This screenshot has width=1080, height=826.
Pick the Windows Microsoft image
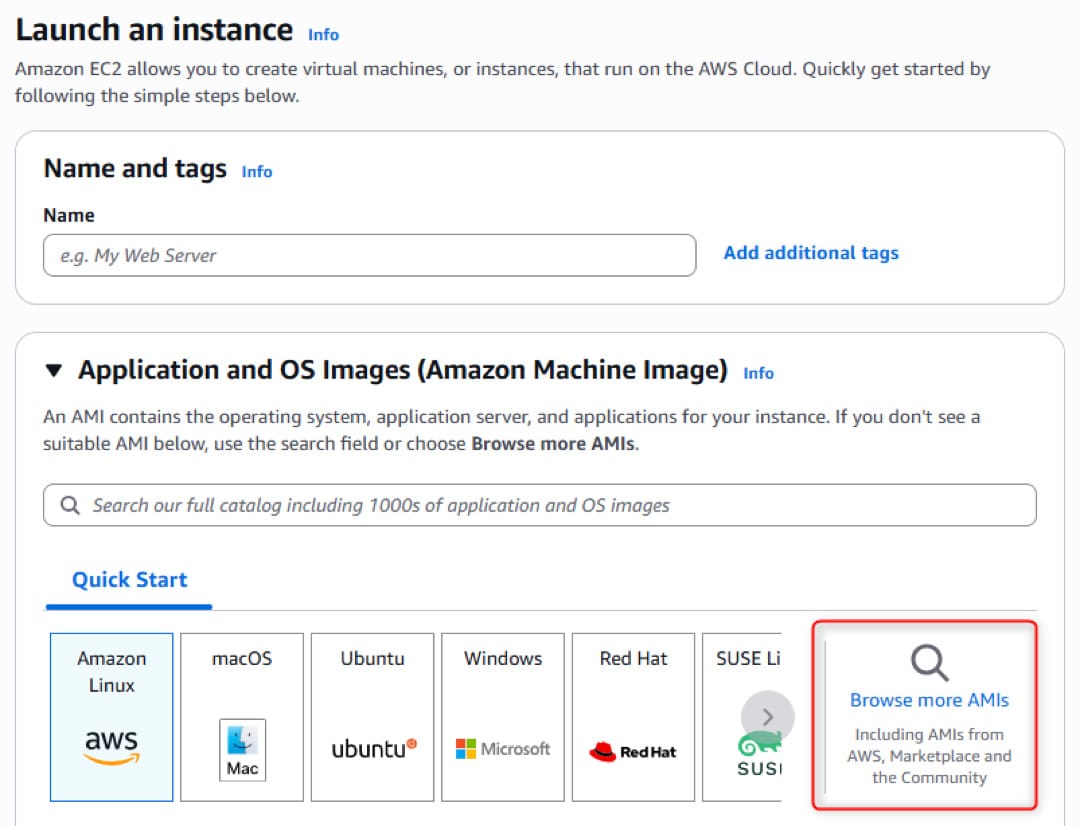coord(502,717)
